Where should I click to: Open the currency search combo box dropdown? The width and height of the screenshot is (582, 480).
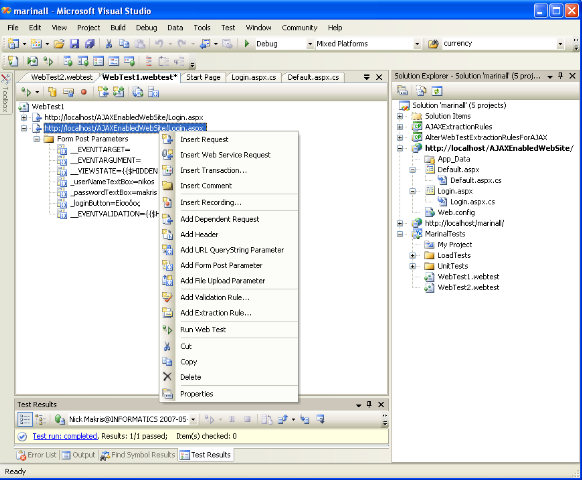pyautogui.click(x=560, y=44)
